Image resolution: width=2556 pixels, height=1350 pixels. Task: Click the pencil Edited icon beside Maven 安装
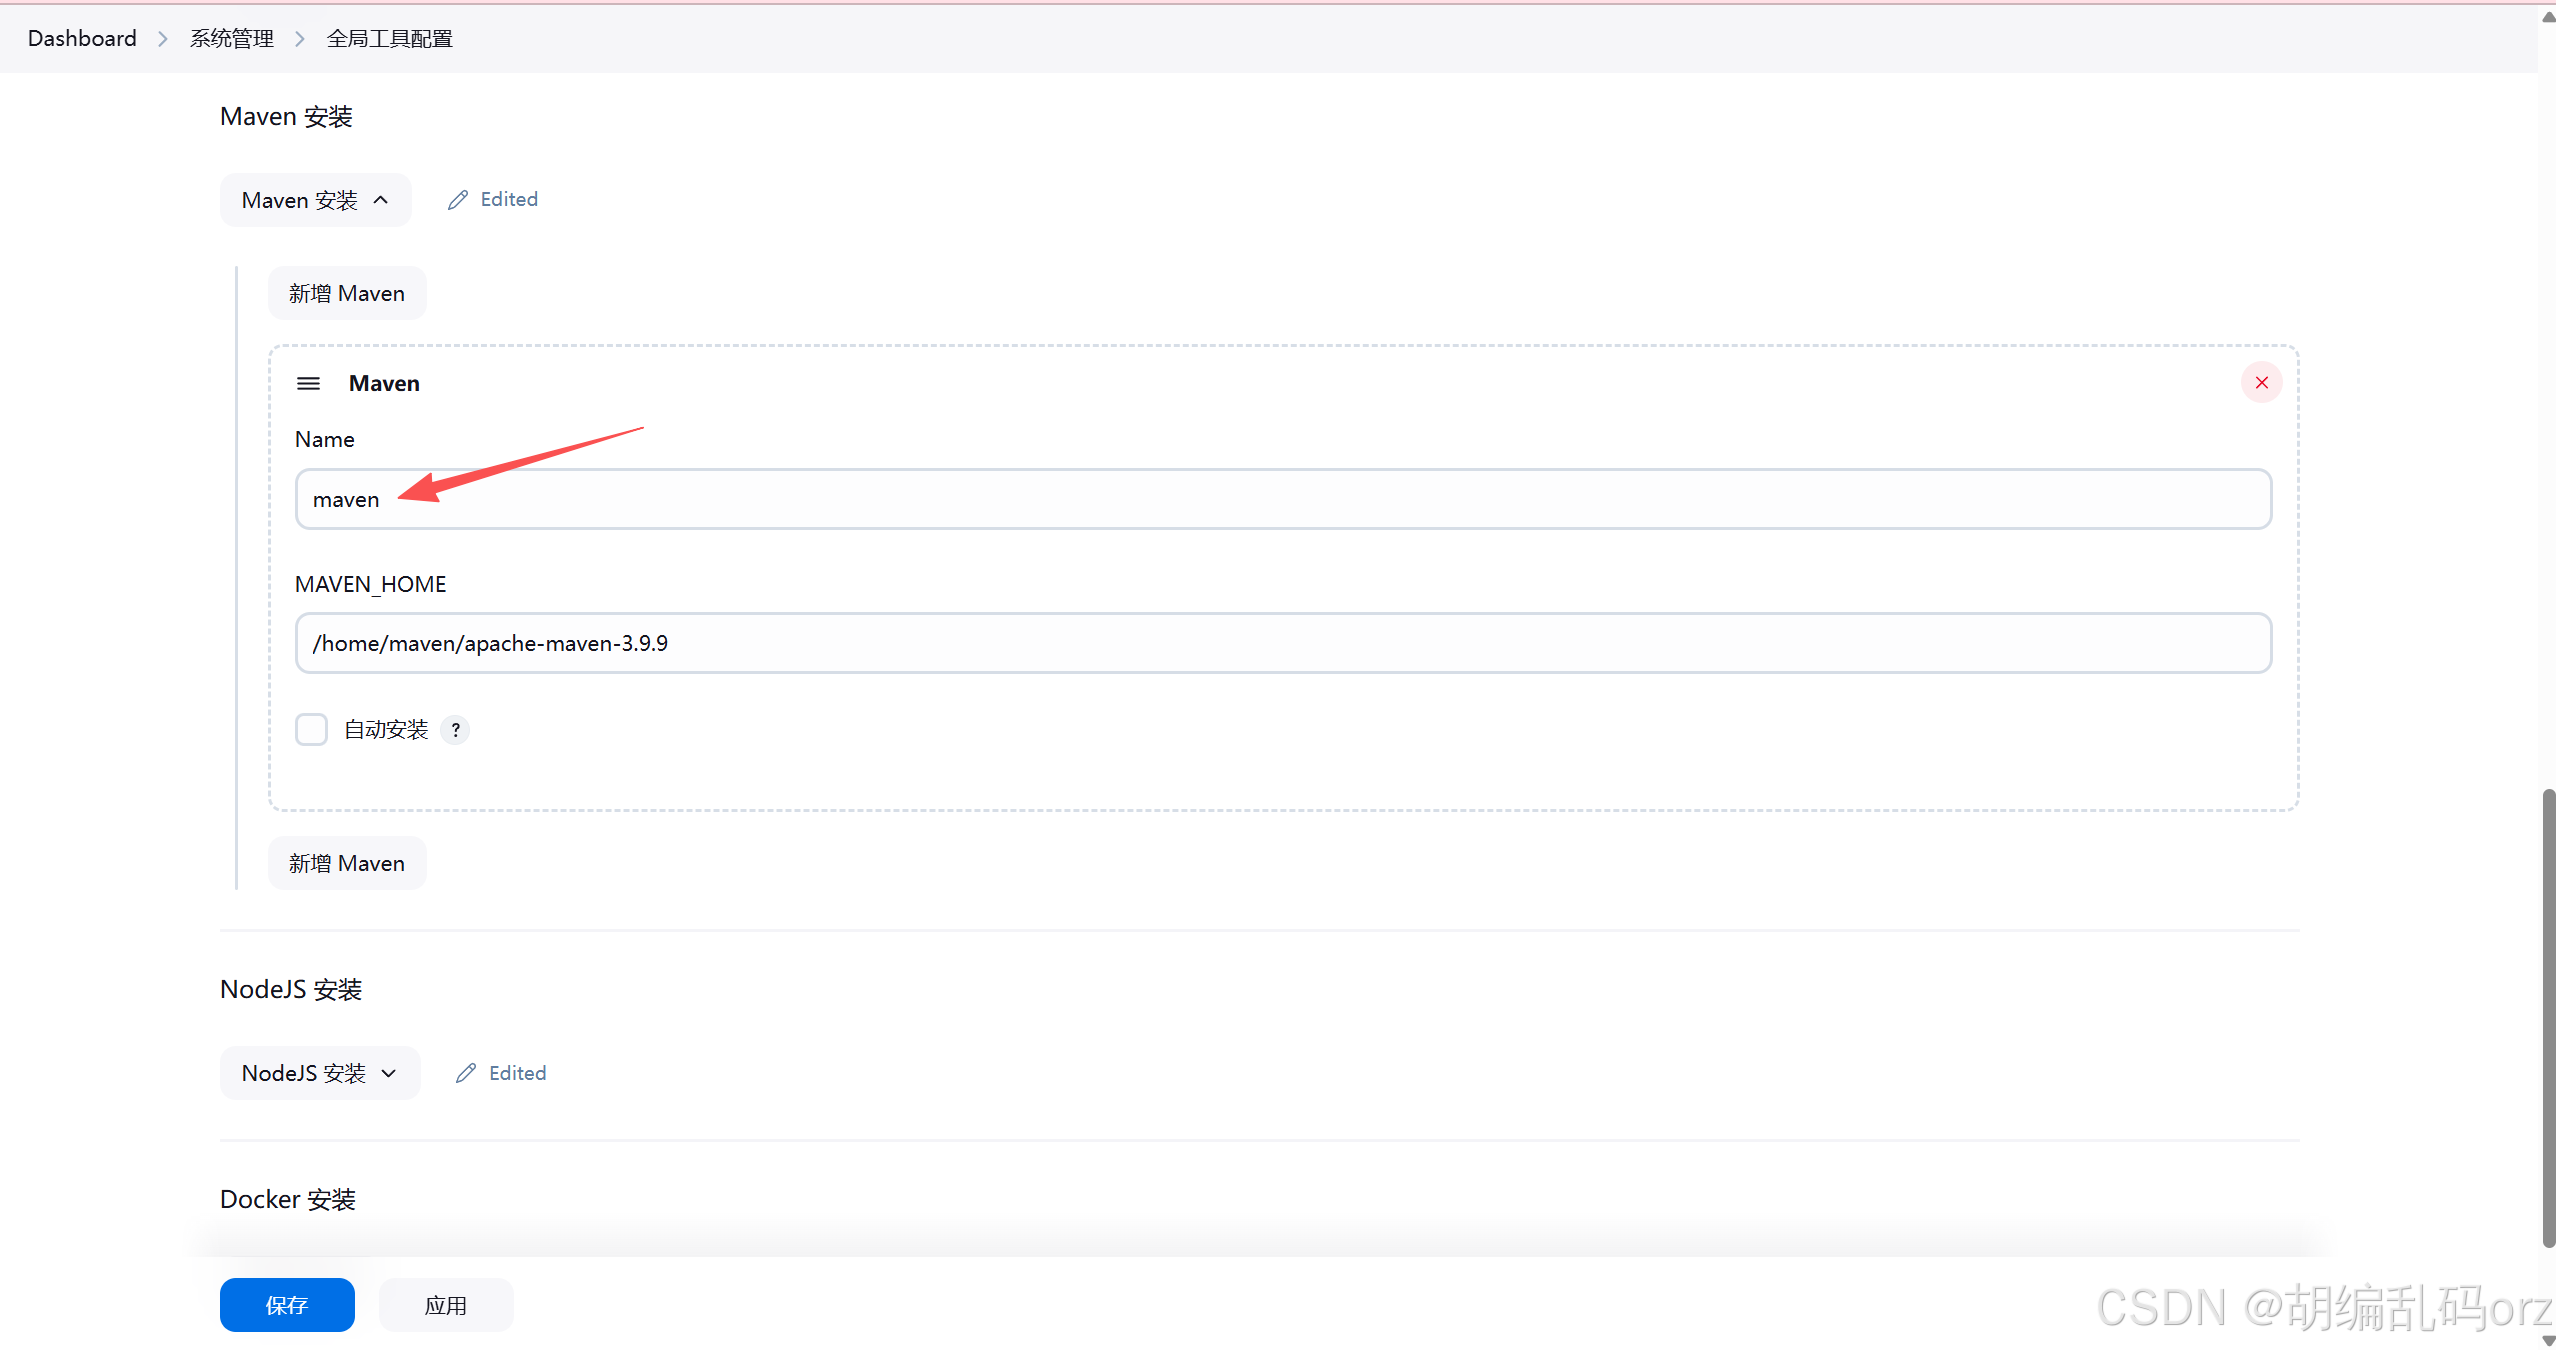click(458, 200)
